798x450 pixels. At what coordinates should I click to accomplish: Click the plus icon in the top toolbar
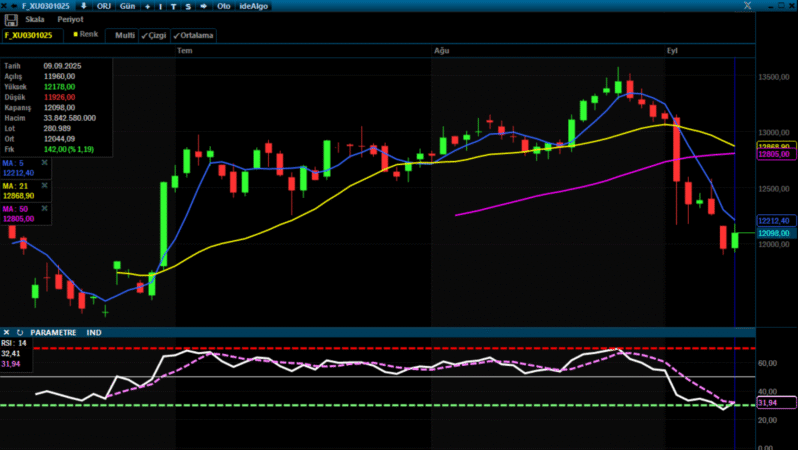point(147,6)
